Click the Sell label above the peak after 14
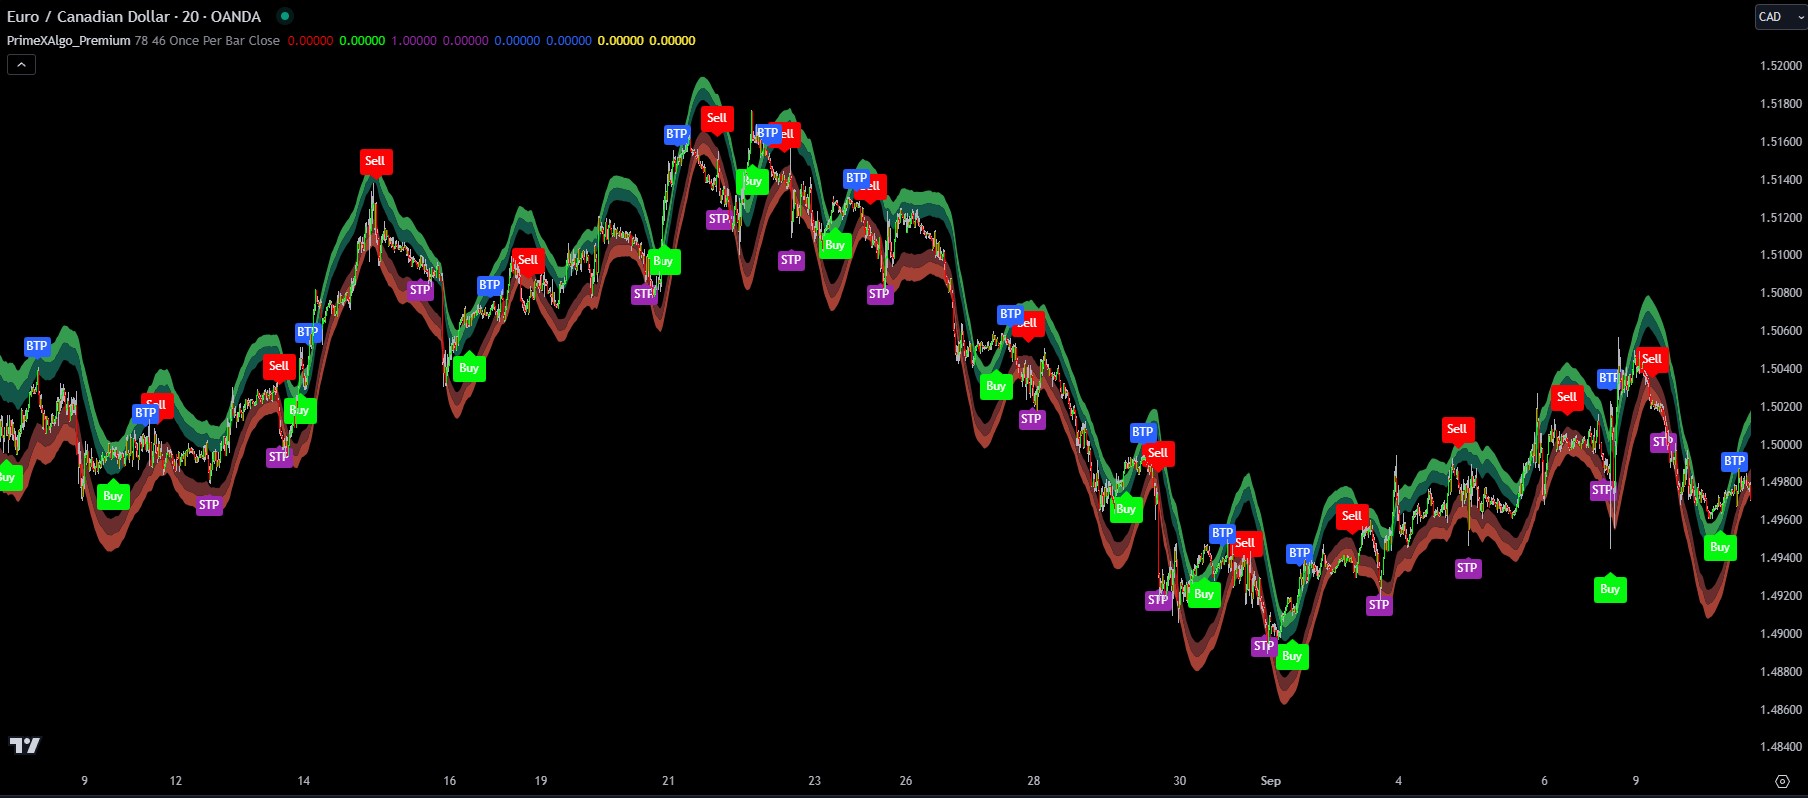 [x=375, y=161]
